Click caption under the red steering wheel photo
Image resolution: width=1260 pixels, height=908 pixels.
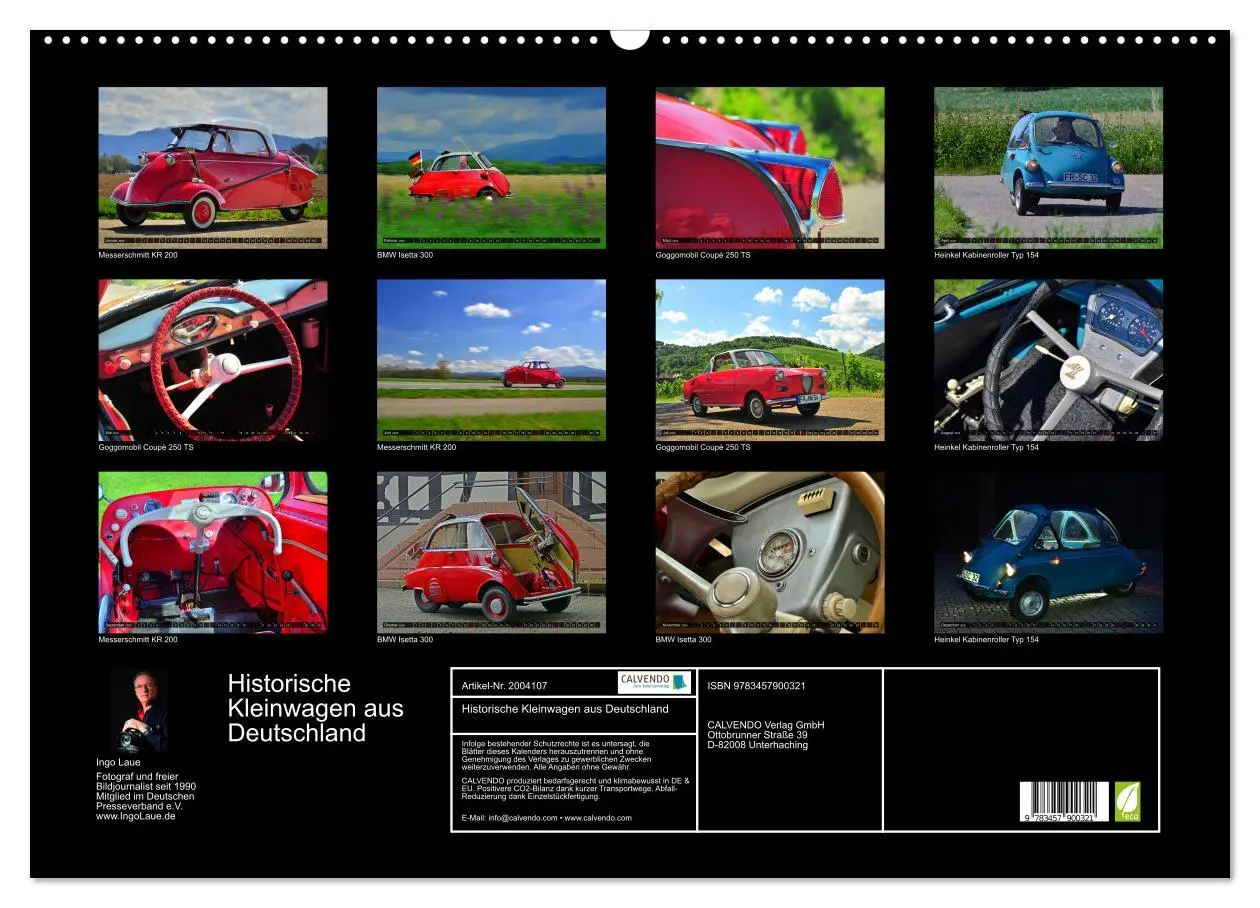point(146,447)
